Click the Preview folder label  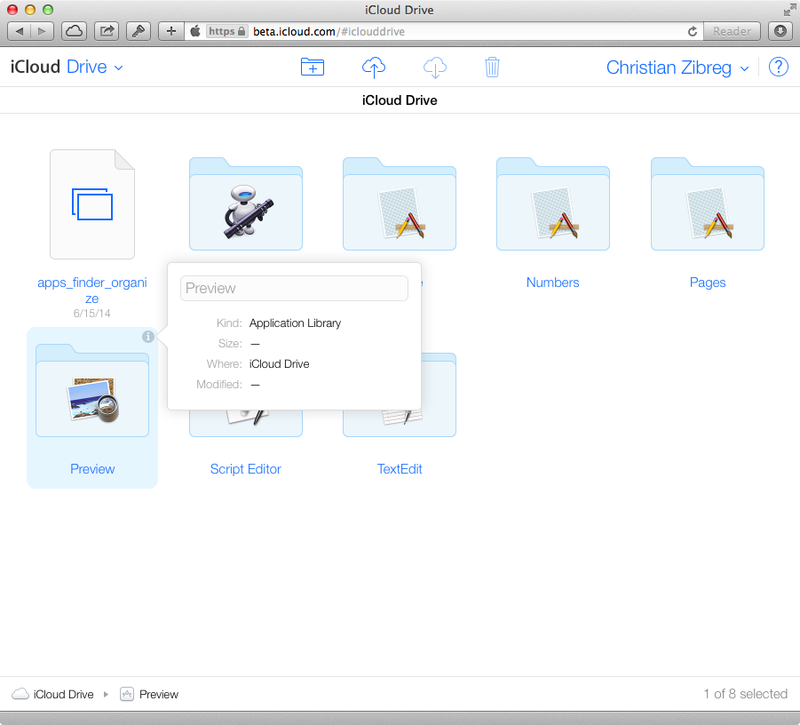[92, 469]
